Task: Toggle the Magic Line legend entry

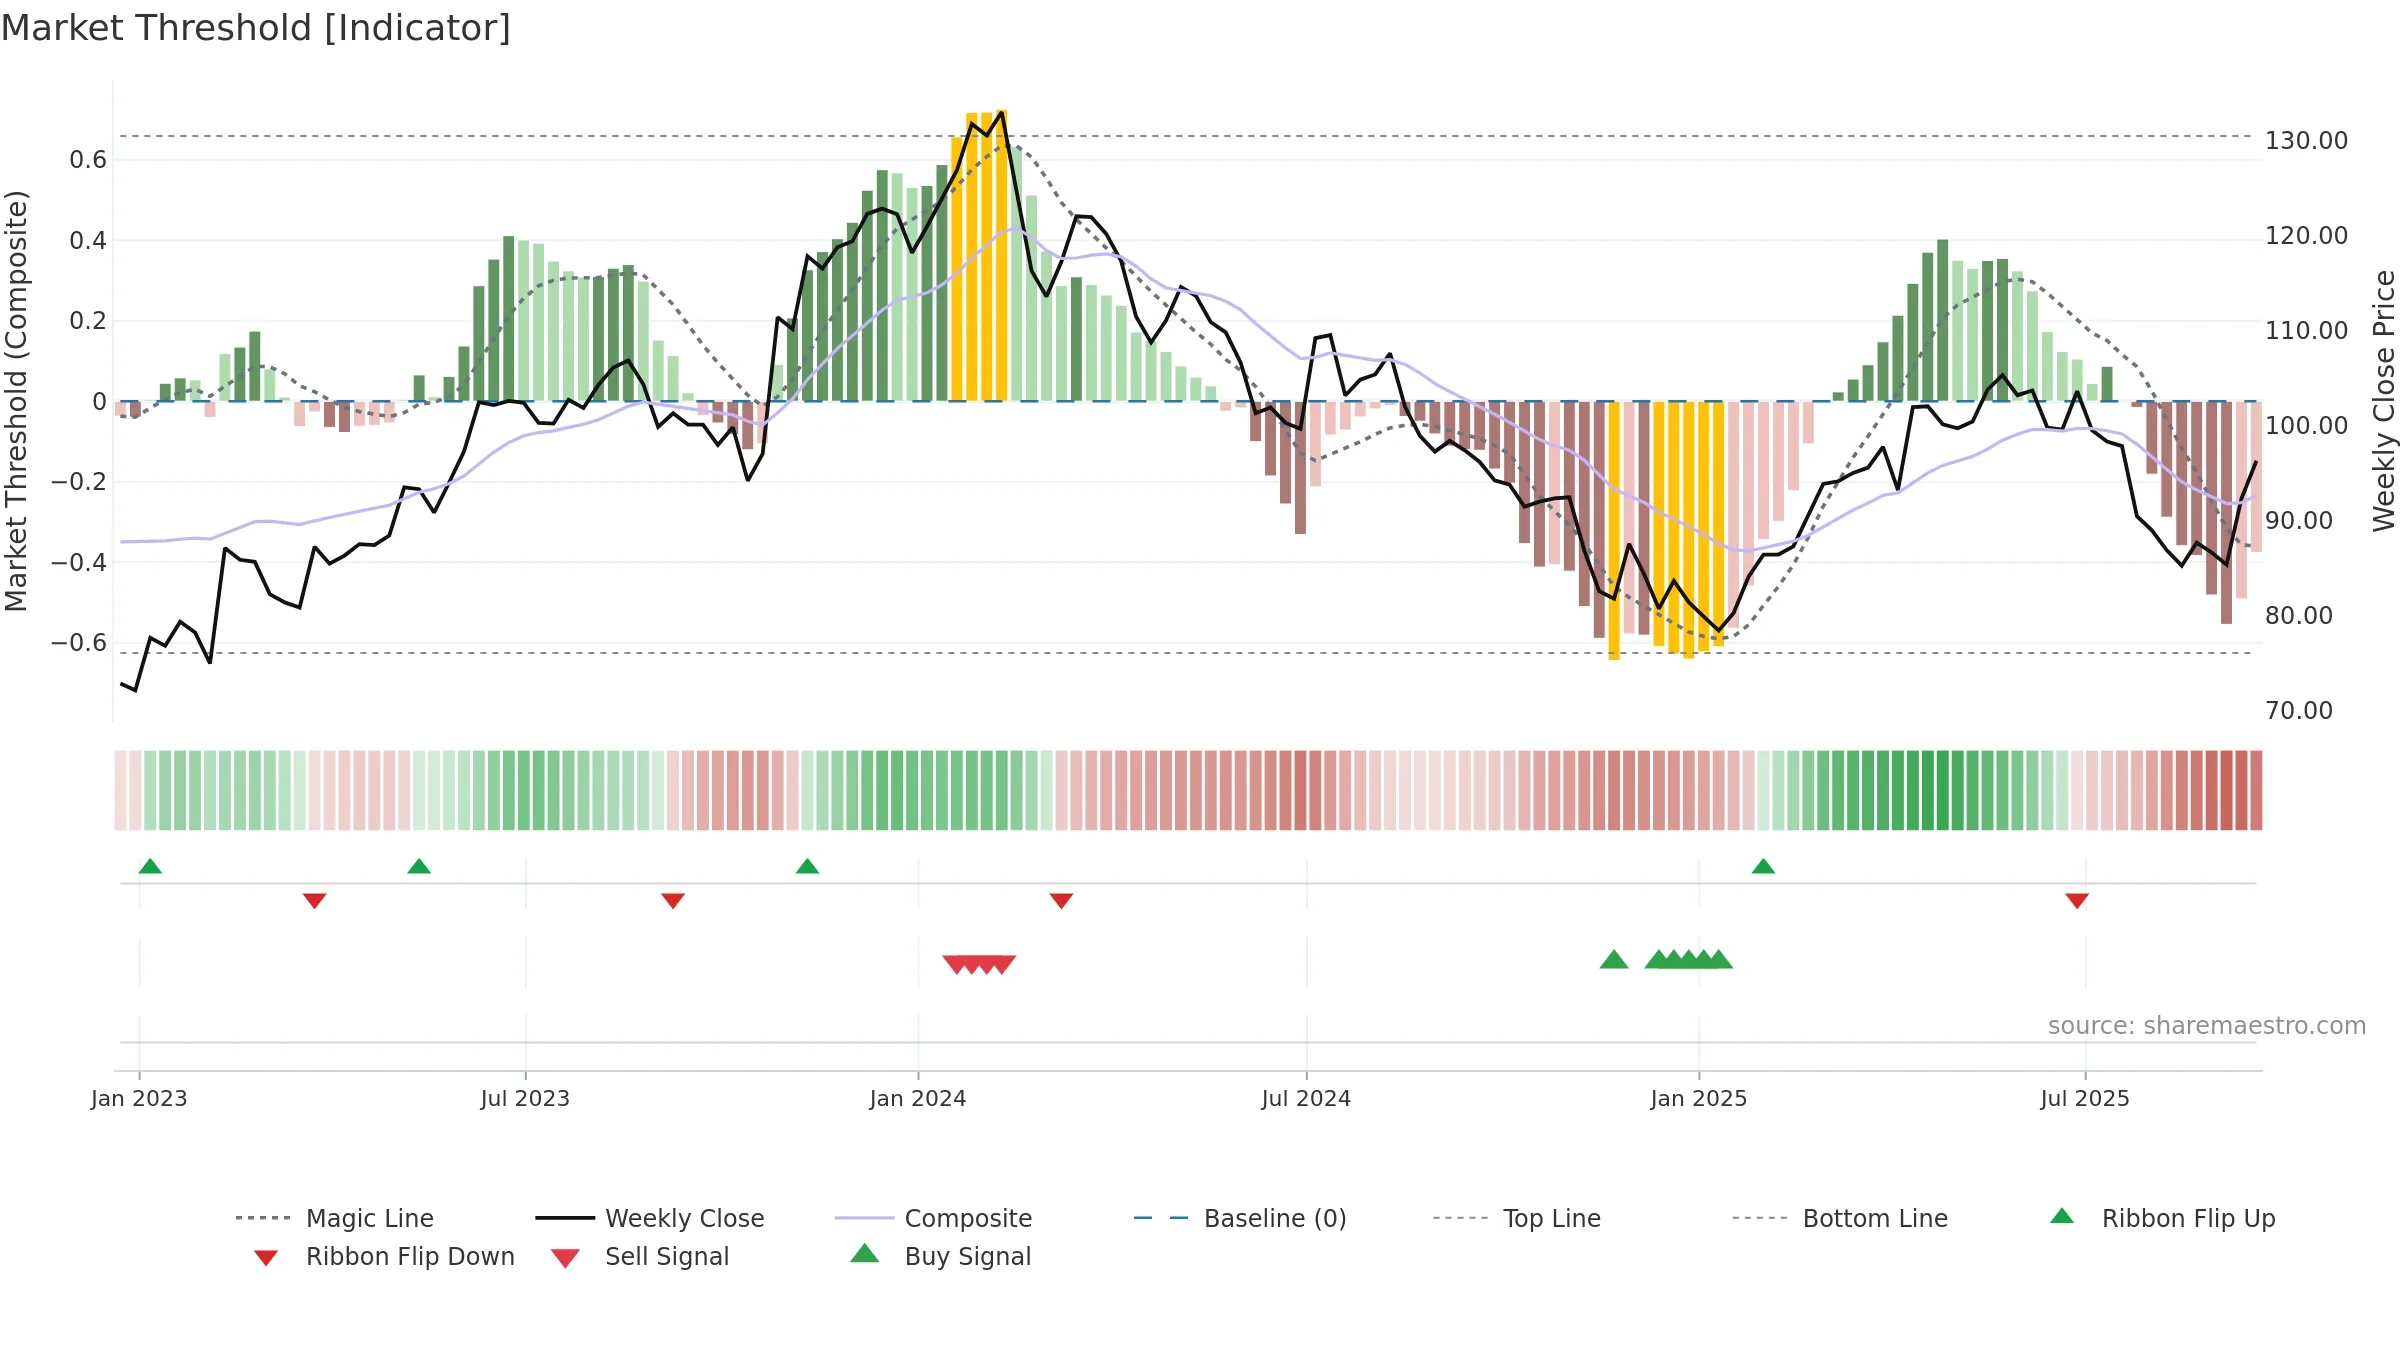Action: pos(335,1218)
